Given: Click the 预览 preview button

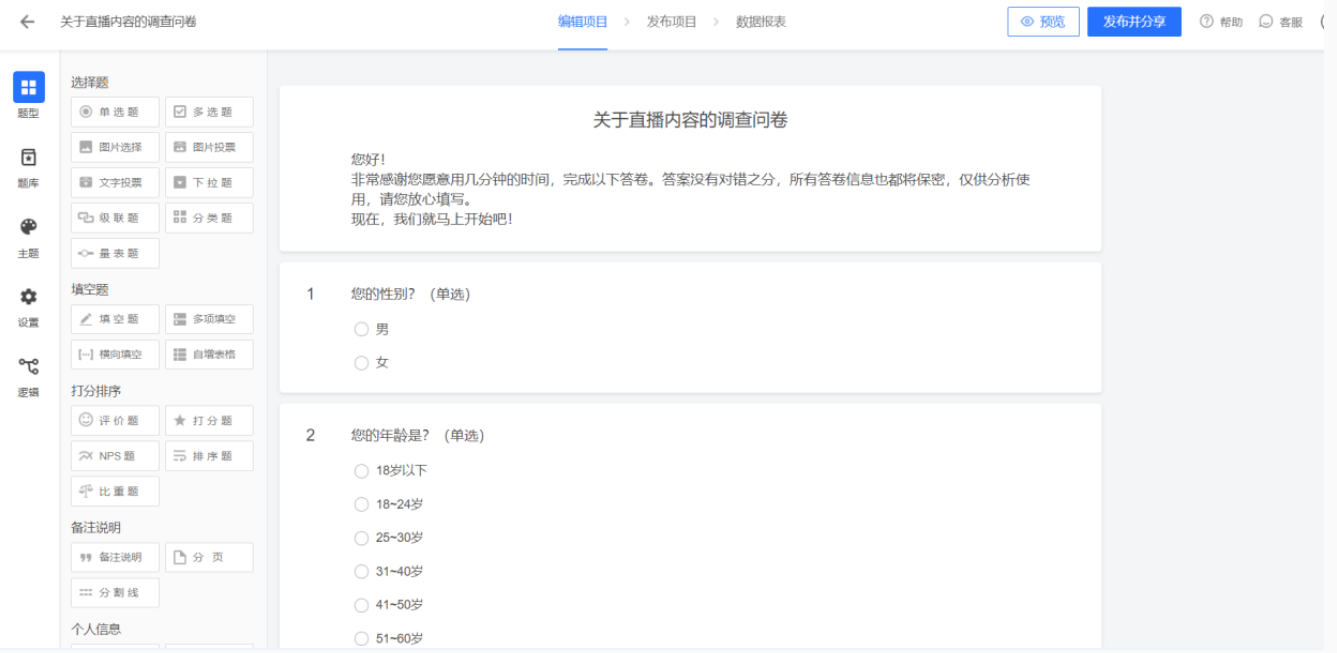Looking at the screenshot, I should (x=1043, y=22).
